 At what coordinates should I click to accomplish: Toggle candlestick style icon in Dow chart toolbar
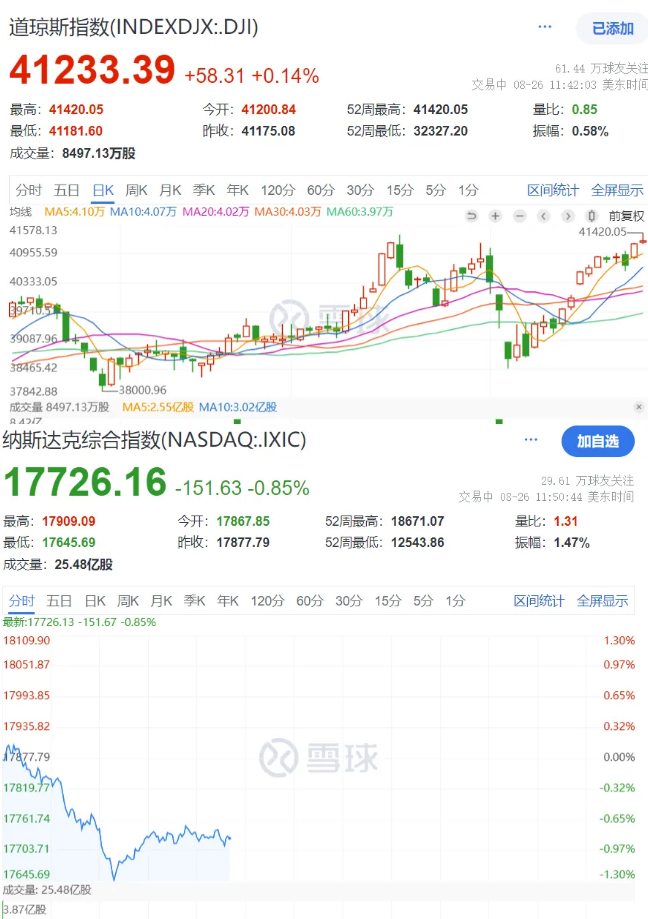tap(592, 216)
